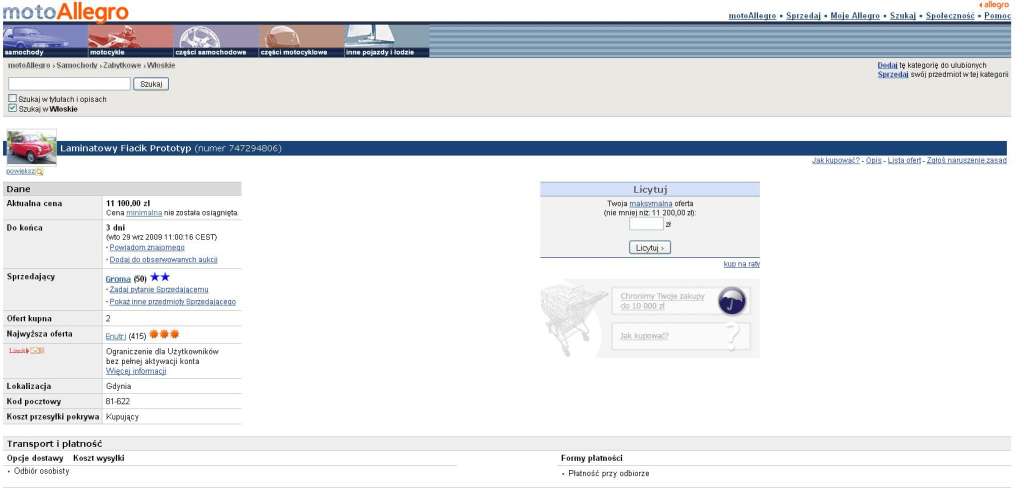
Task: Click Zgłoś naruszenie zasad link
Action: pyautogui.click(x=967, y=161)
